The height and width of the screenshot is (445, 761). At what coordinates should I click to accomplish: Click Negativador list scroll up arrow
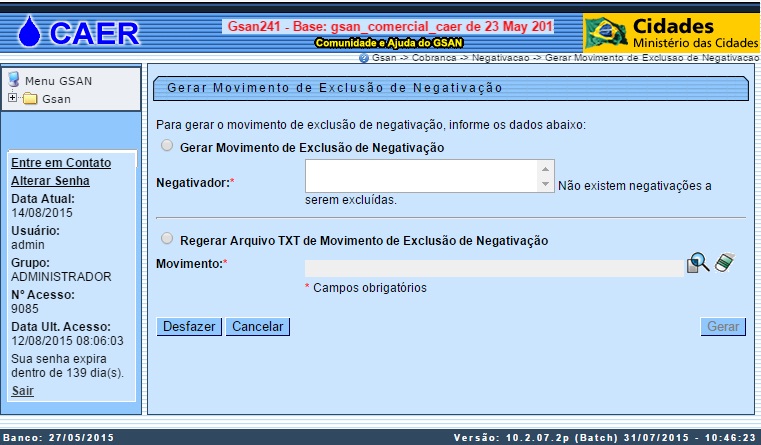[545, 169]
